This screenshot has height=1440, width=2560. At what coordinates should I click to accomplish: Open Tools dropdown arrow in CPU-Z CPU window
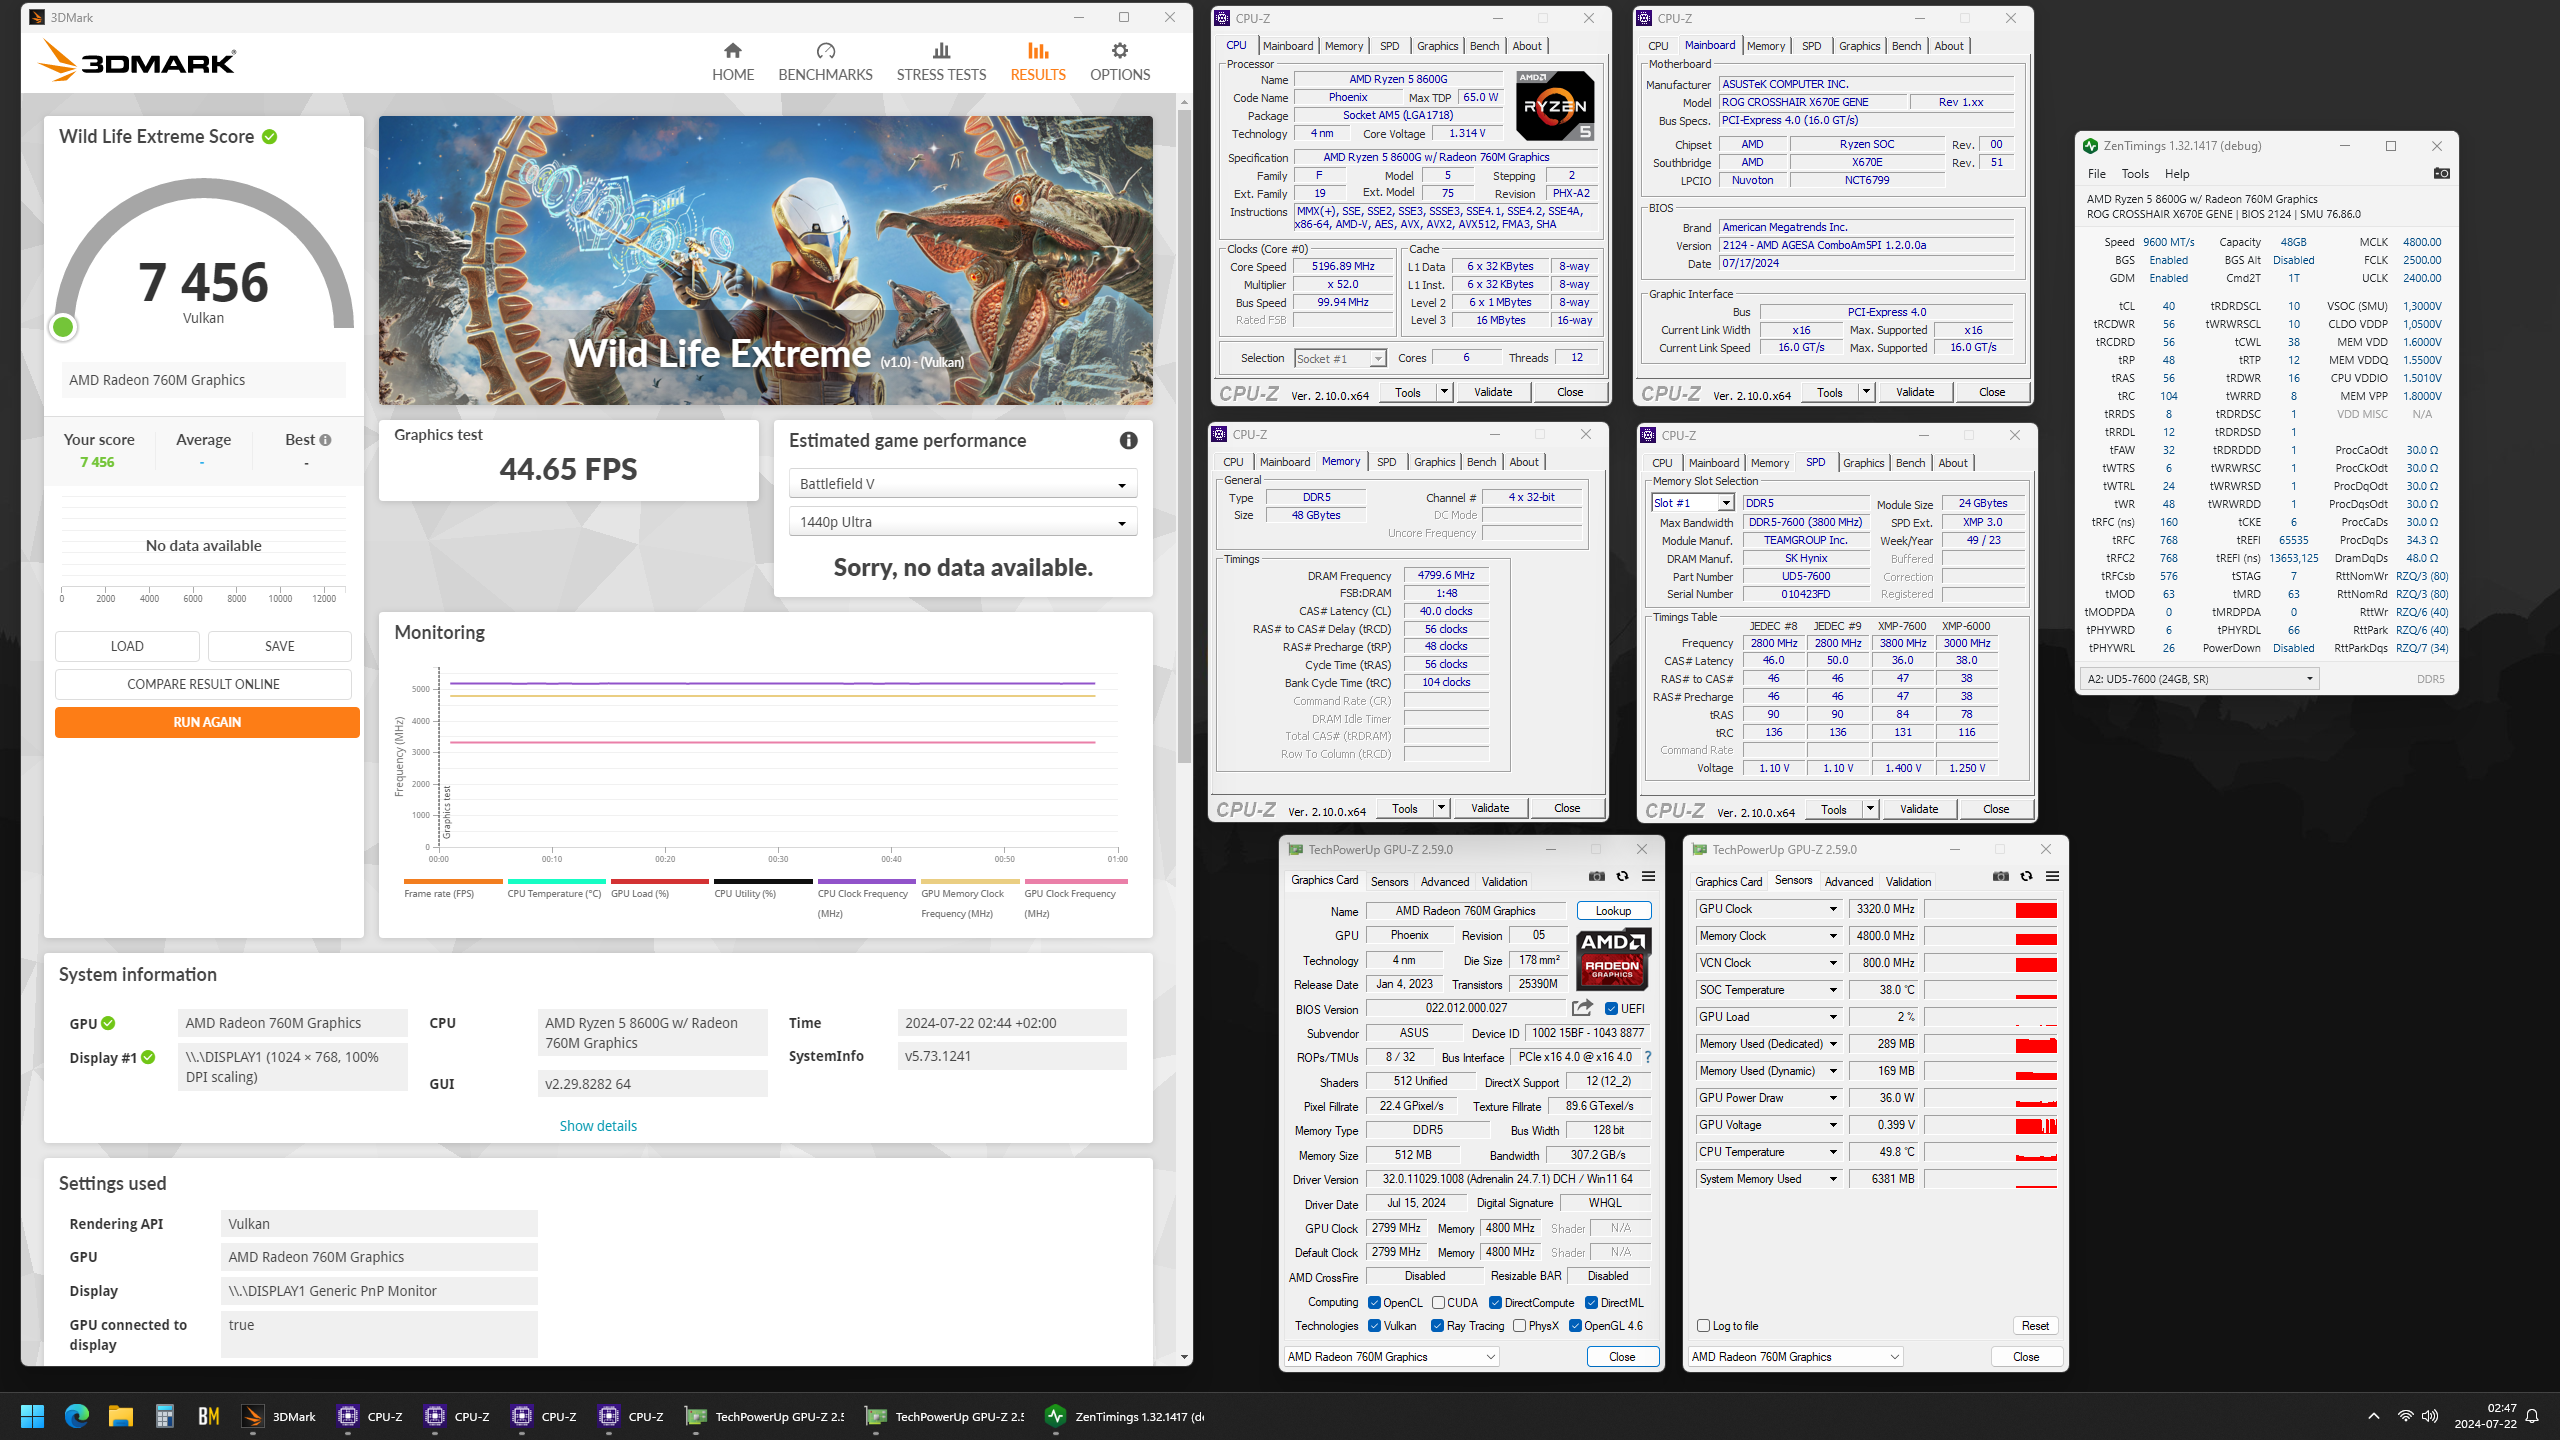1444,392
